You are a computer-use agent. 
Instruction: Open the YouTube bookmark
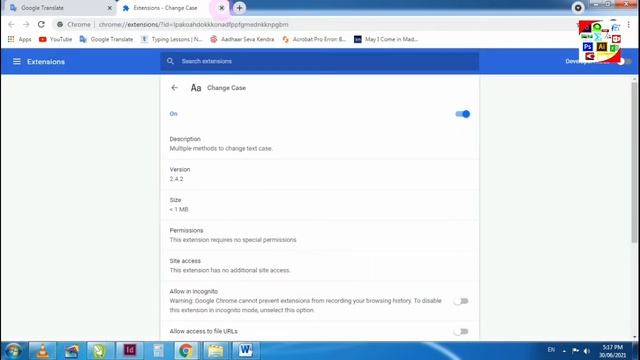click(x=56, y=39)
